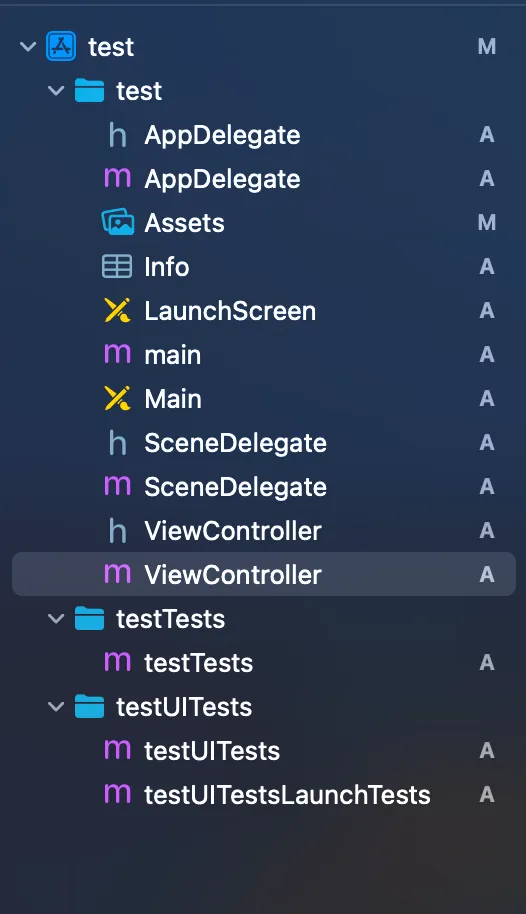526x914 pixels.
Task: Open the SceneDelegate implementation file
Action: coord(264,487)
